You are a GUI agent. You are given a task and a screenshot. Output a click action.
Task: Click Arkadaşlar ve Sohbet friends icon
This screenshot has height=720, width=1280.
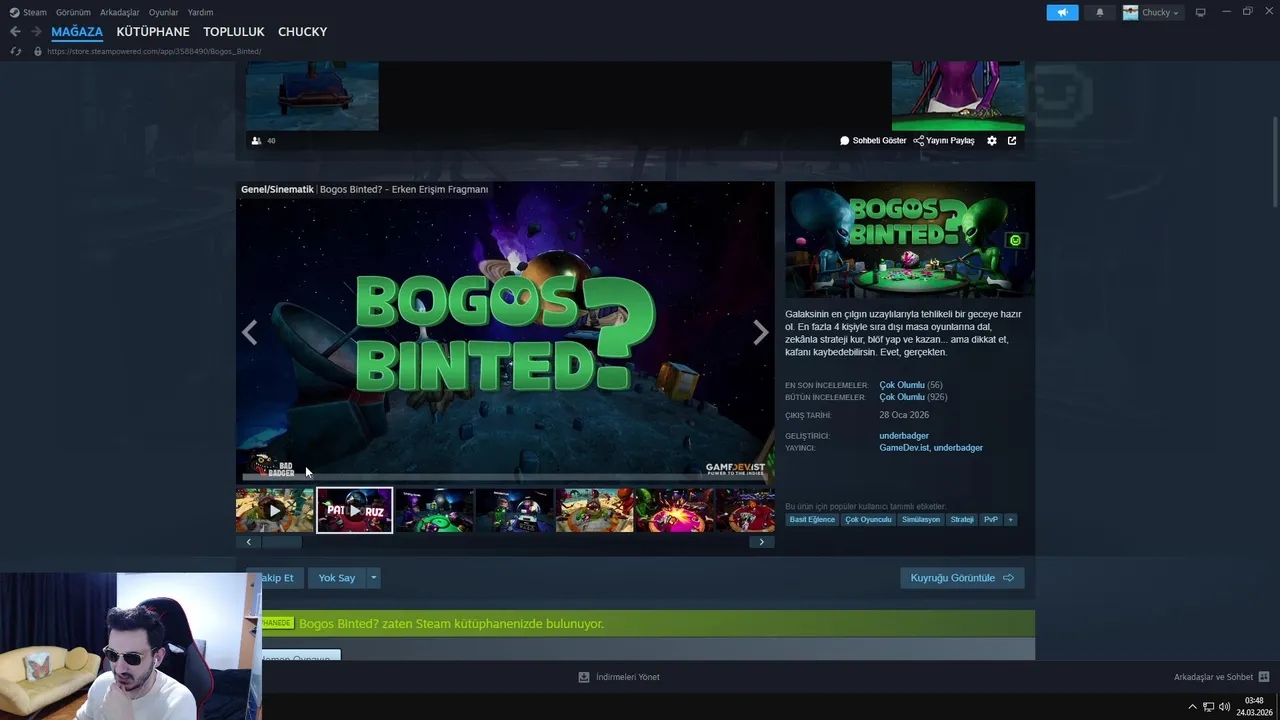(1264, 677)
